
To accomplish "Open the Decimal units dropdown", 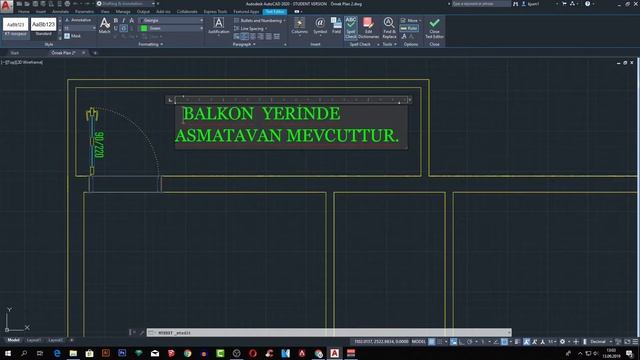I will tap(600, 341).
